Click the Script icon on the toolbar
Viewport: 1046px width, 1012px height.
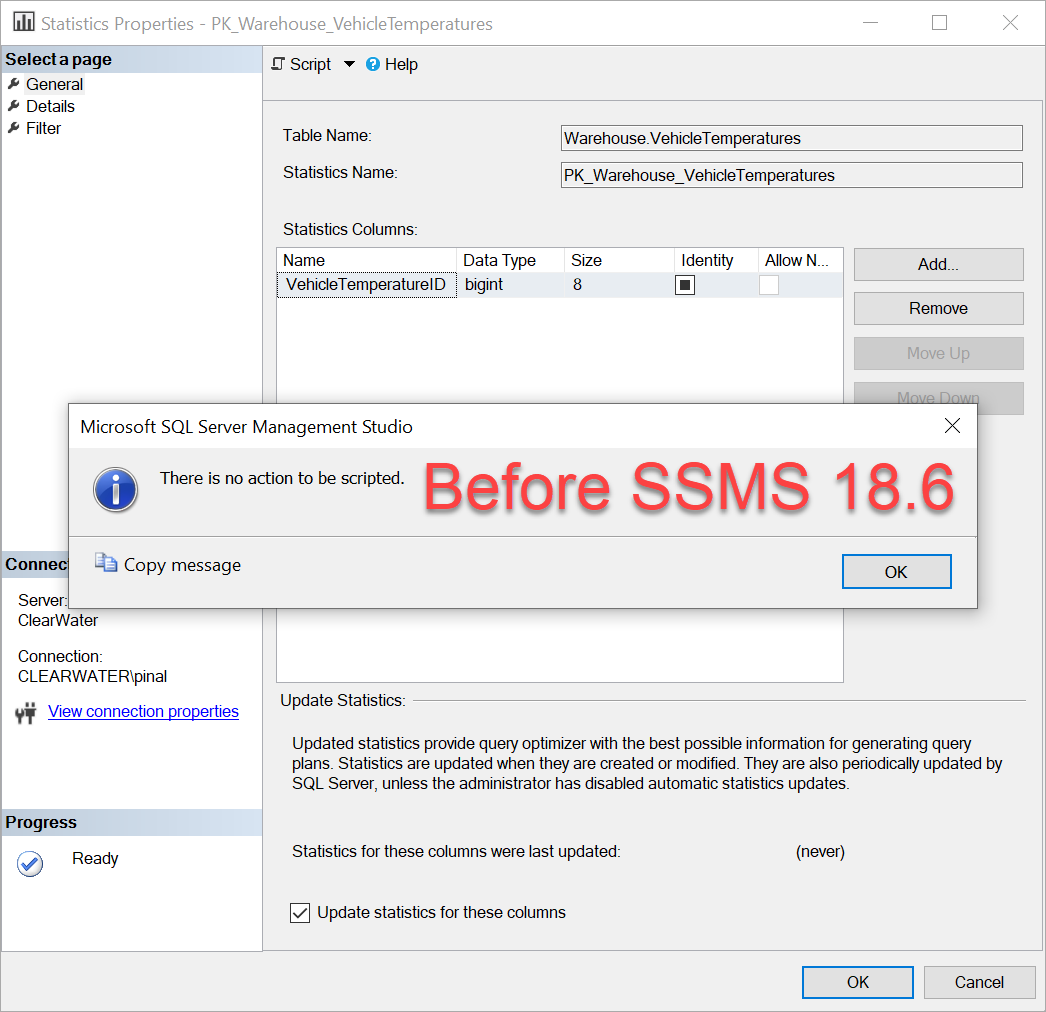pos(278,64)
